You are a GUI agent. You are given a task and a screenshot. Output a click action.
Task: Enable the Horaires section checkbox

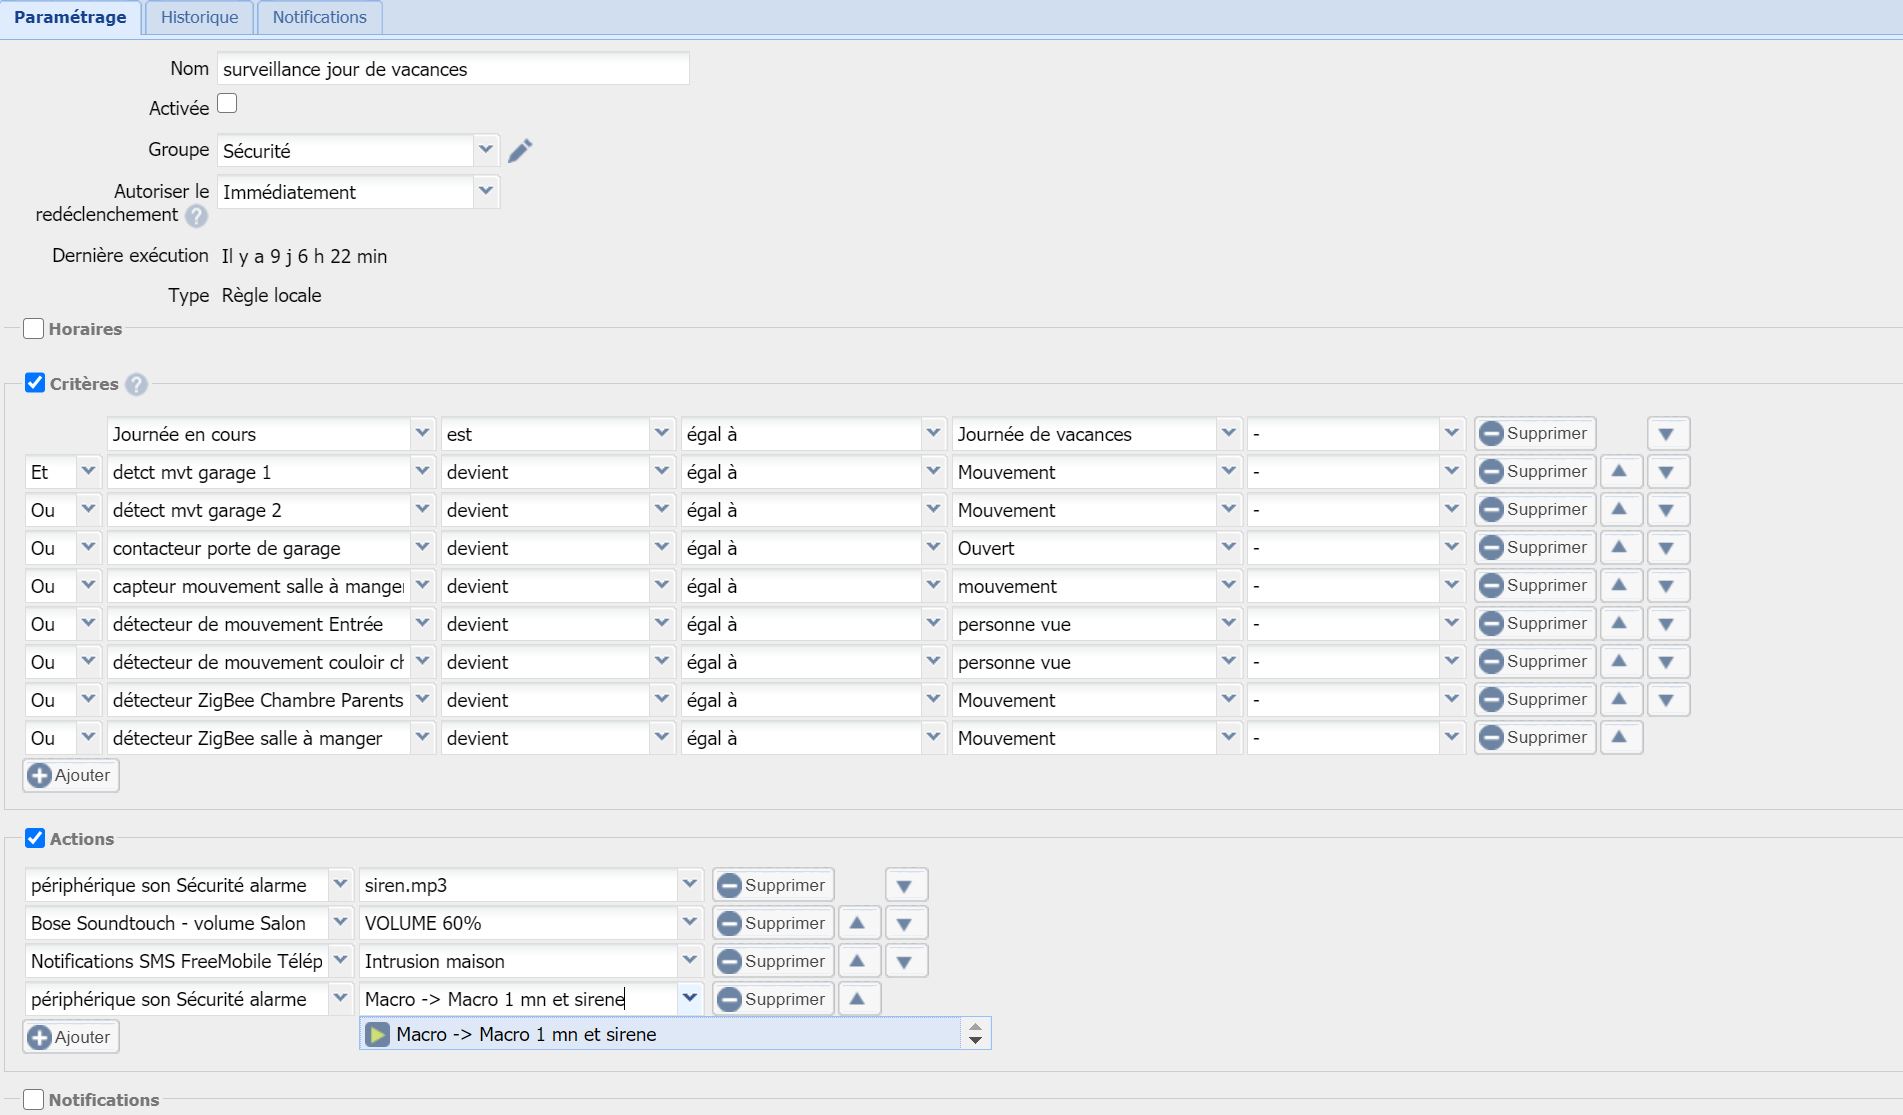coord(33,328)
